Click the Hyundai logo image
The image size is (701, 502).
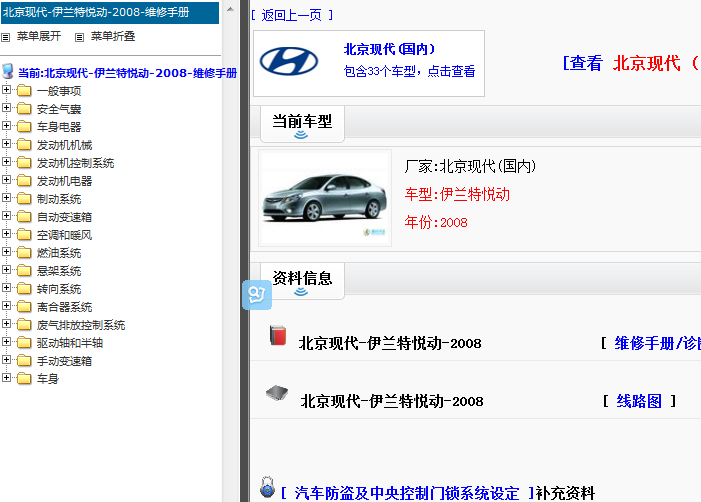[x=289, y=61]
